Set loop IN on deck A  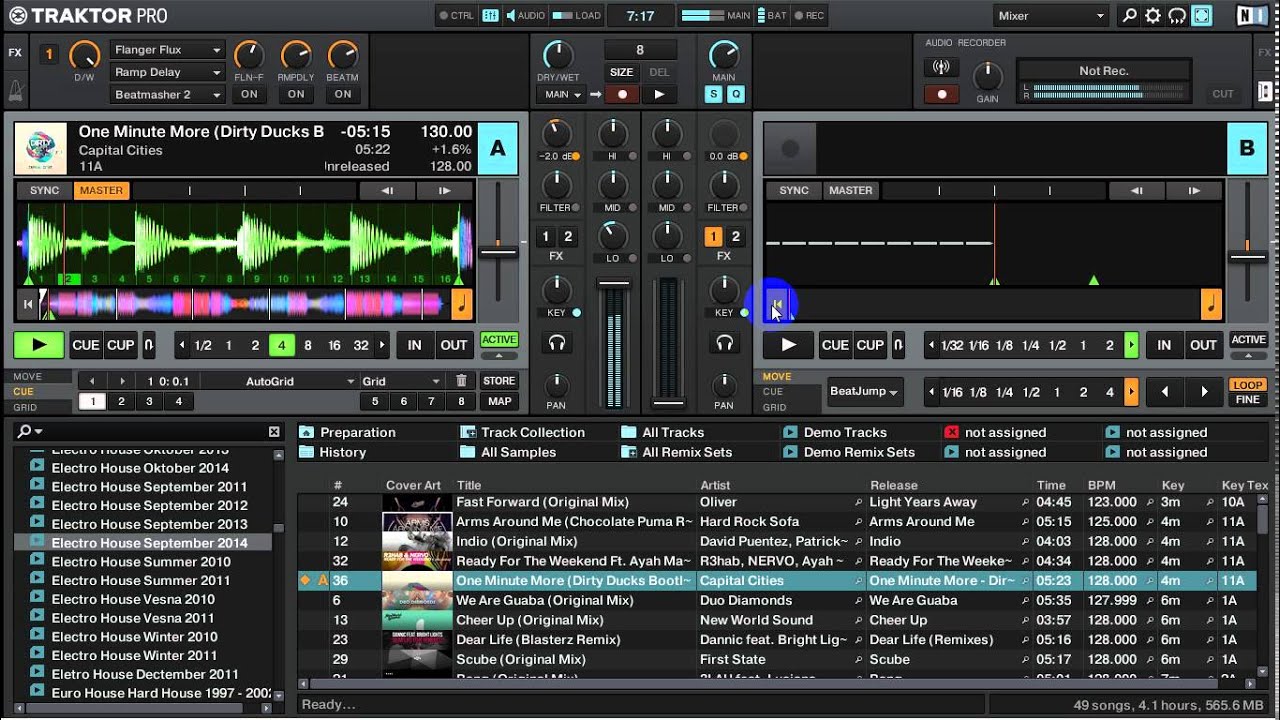[414, 345]
